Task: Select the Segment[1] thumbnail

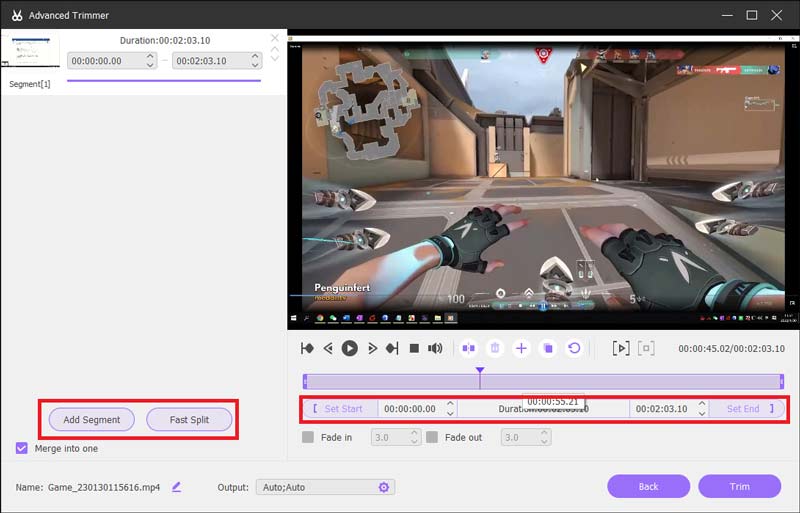Action: (x=31, y=50)
